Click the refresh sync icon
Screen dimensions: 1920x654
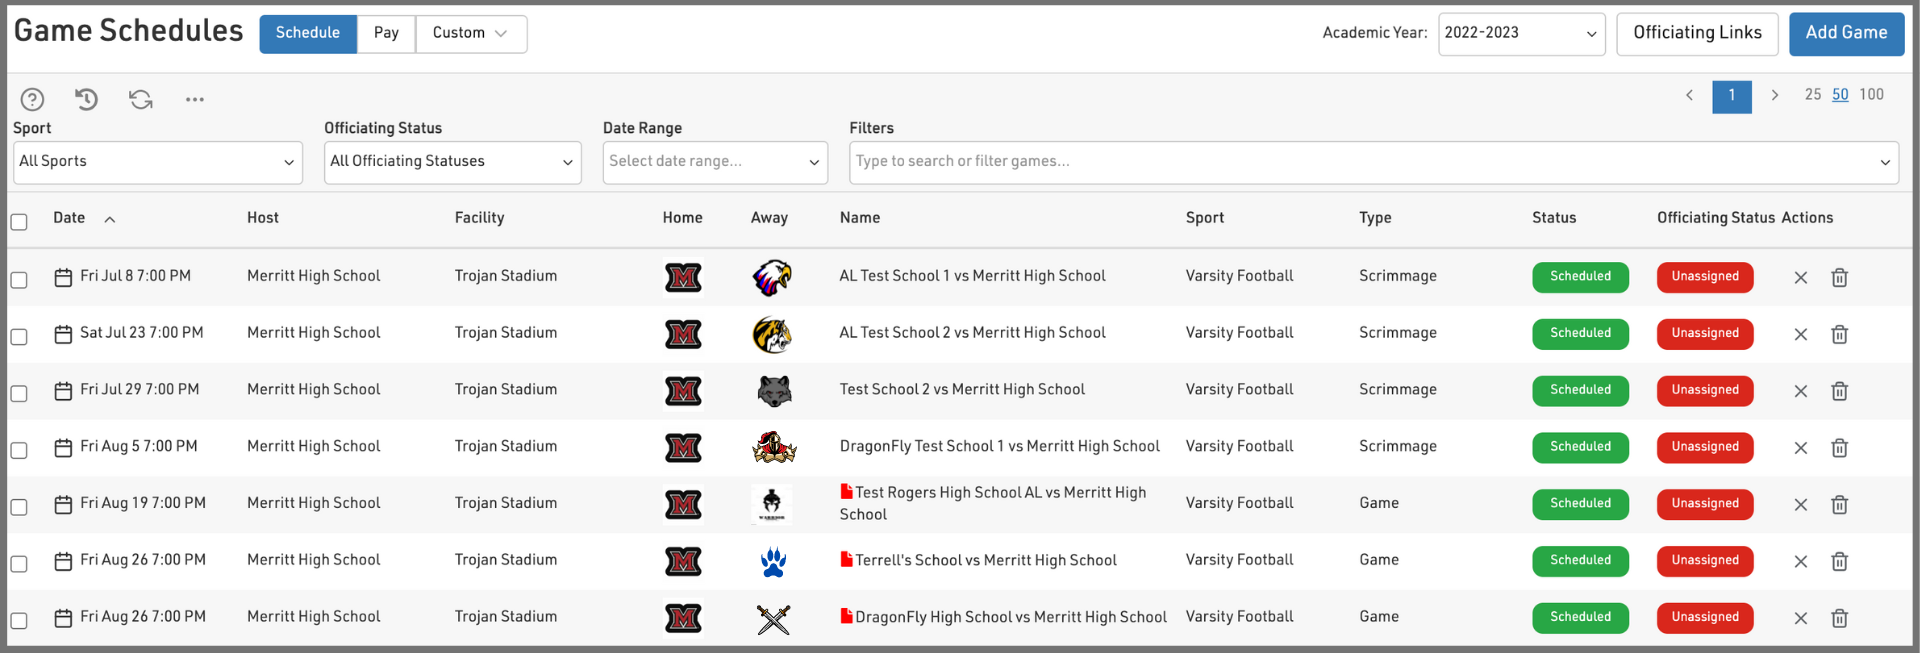click(141, 99)
